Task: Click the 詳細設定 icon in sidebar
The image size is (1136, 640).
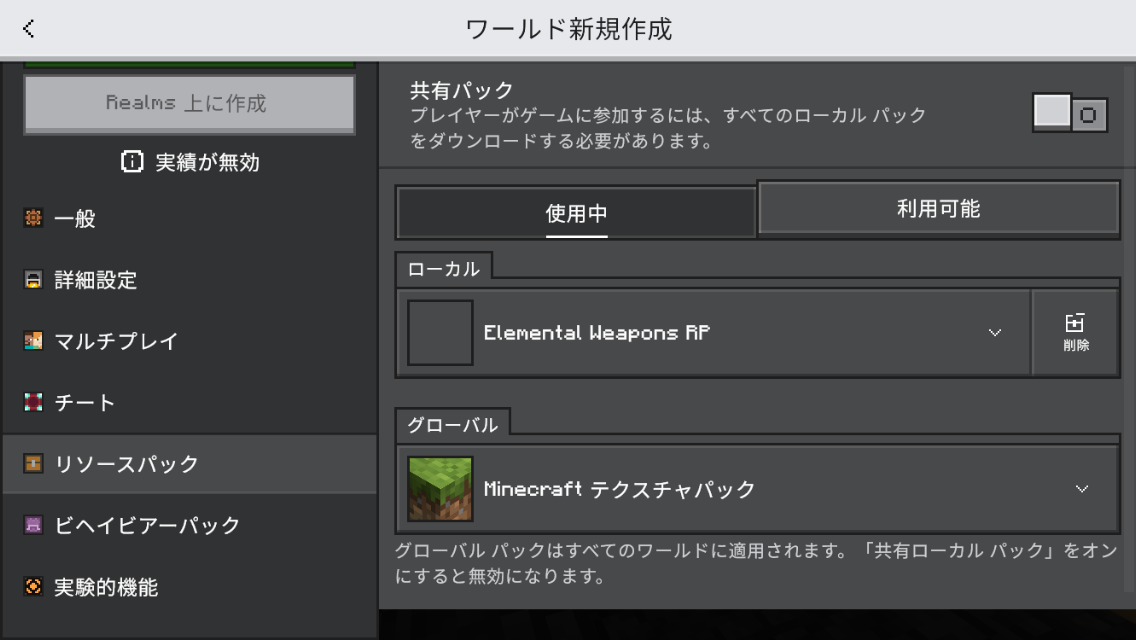Action: 33,280
